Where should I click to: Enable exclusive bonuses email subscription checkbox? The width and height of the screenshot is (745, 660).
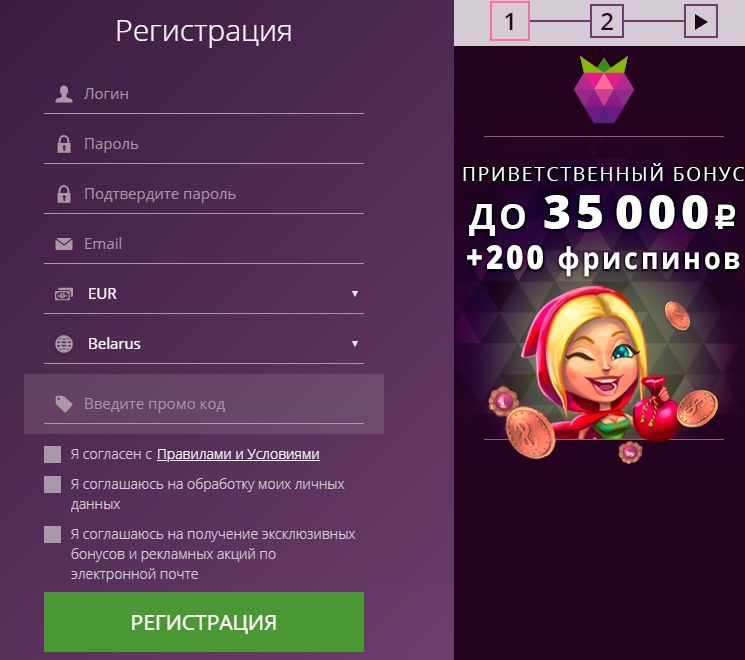pos(52,534)
